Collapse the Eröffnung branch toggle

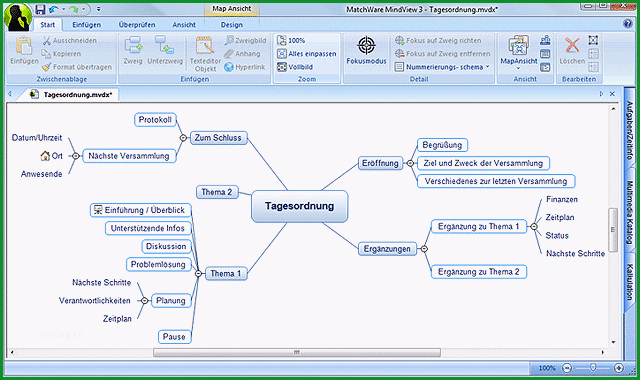pos(410,163)
